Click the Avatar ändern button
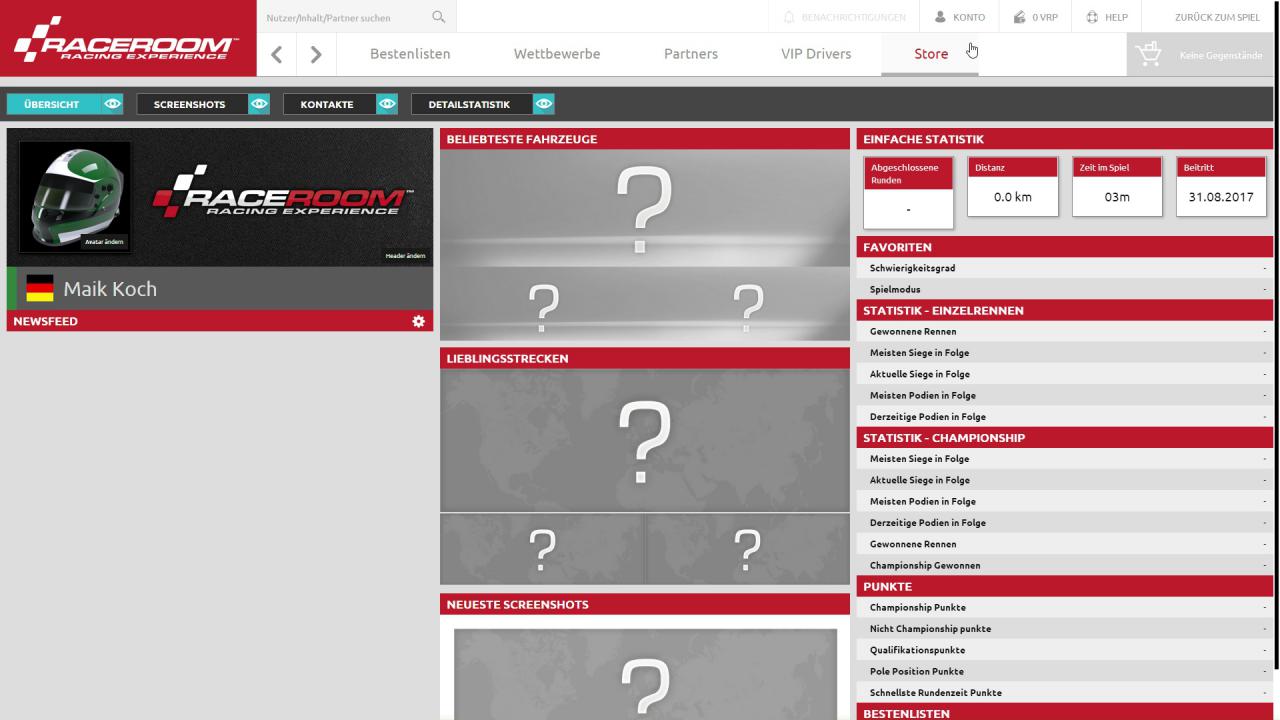The width and height of the screenshot is (1280, 720). [x=105, y=242]
